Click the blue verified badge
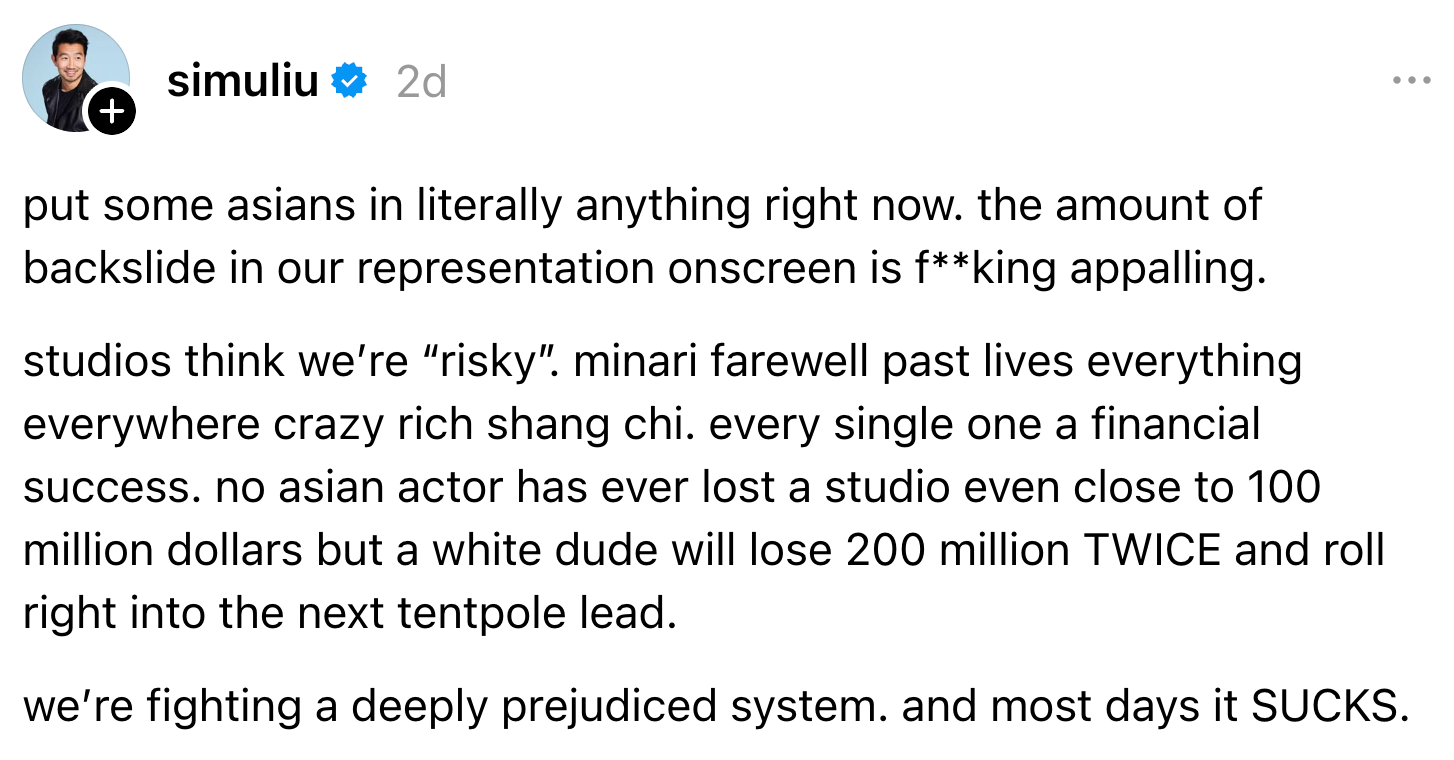 [x=349, y=81]
